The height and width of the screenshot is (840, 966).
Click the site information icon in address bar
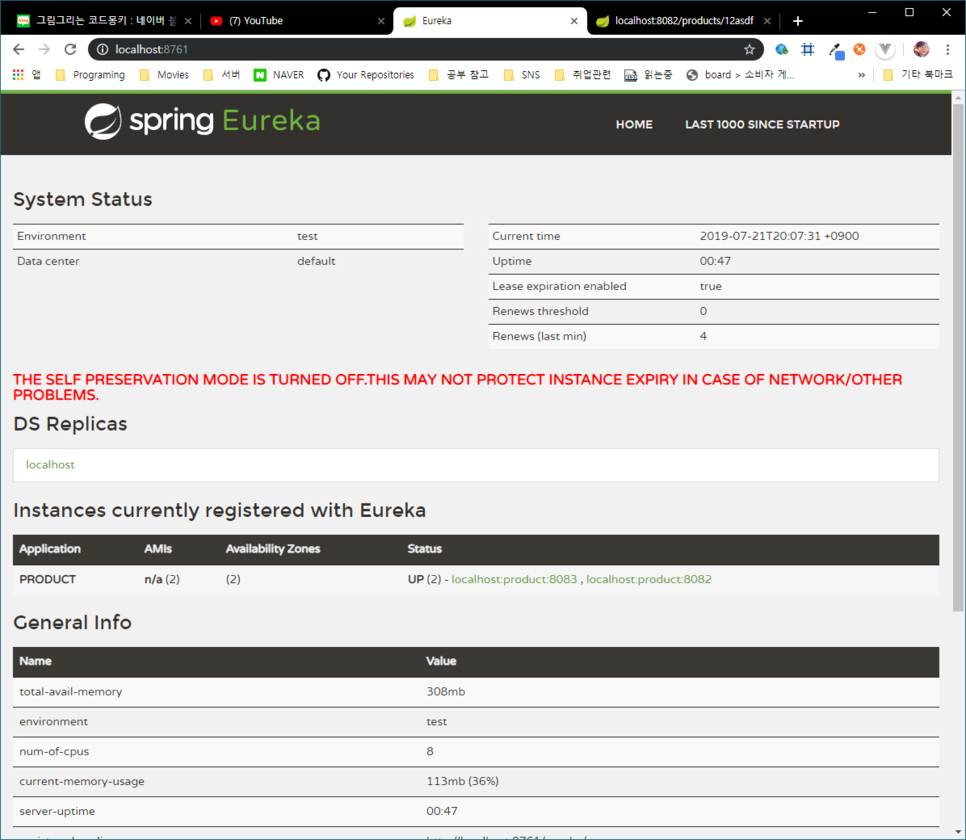[102, 49]
